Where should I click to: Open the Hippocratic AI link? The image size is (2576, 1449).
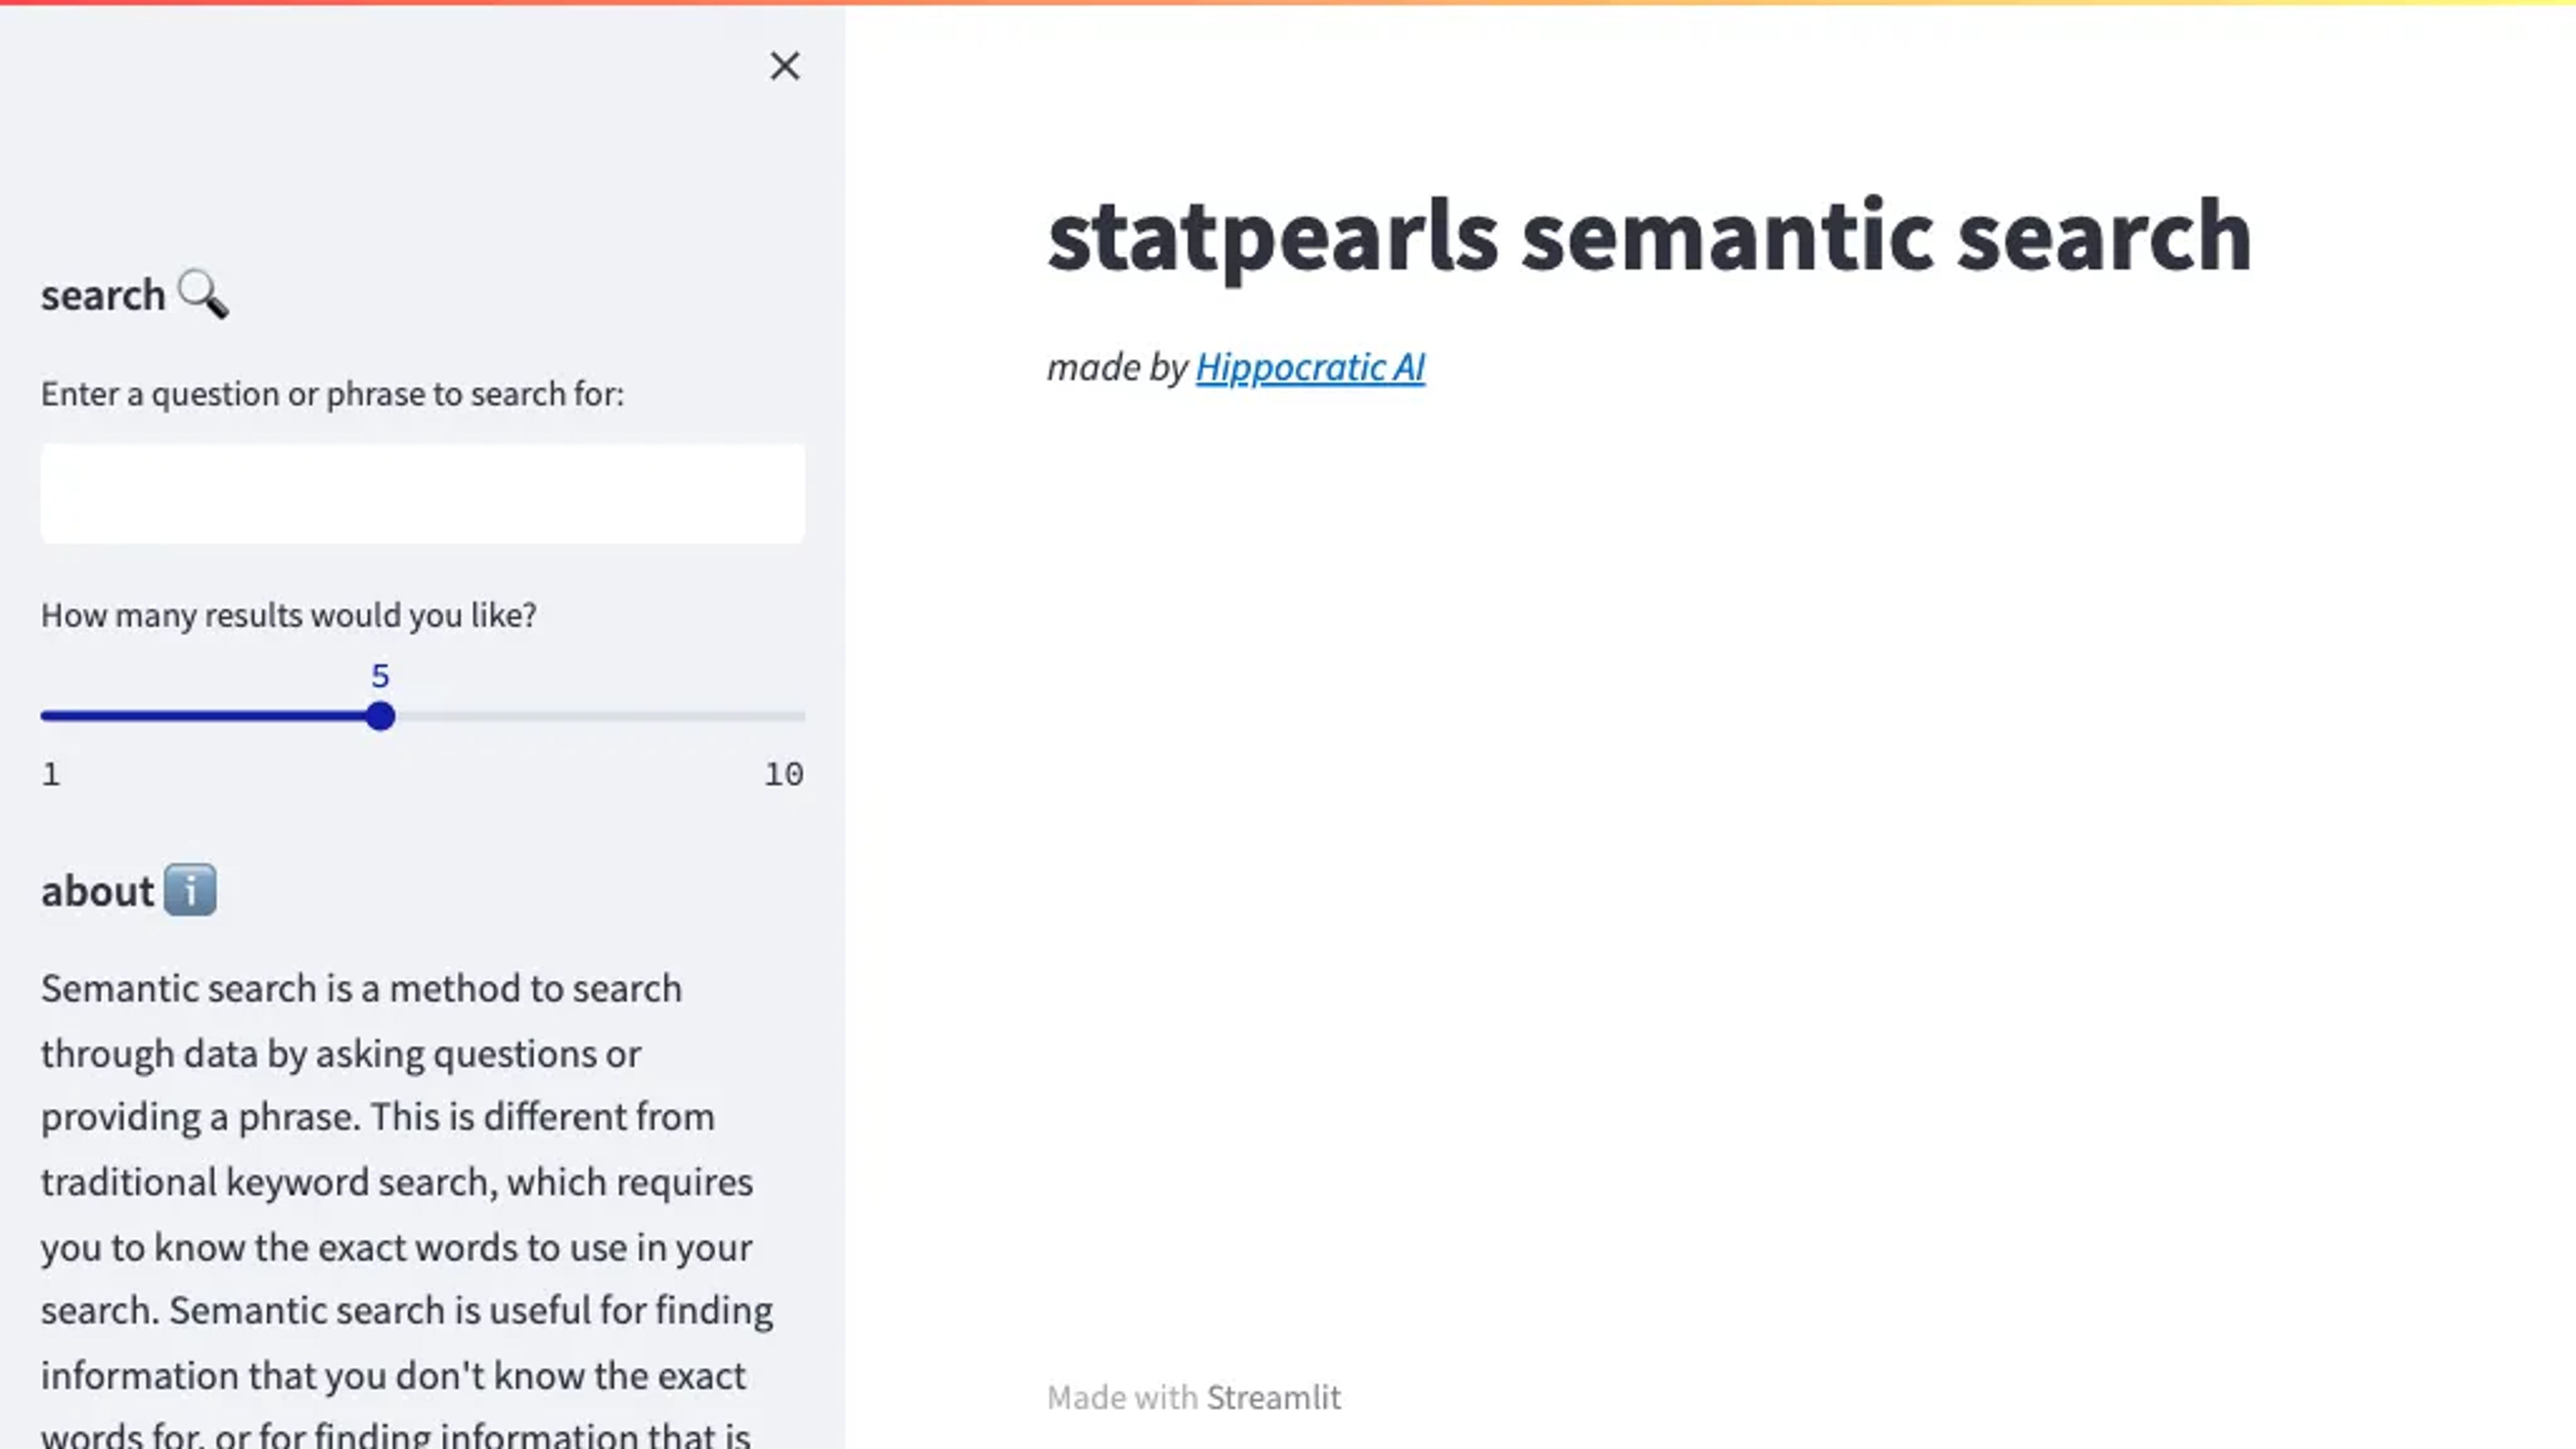[x=1310, y=367]
